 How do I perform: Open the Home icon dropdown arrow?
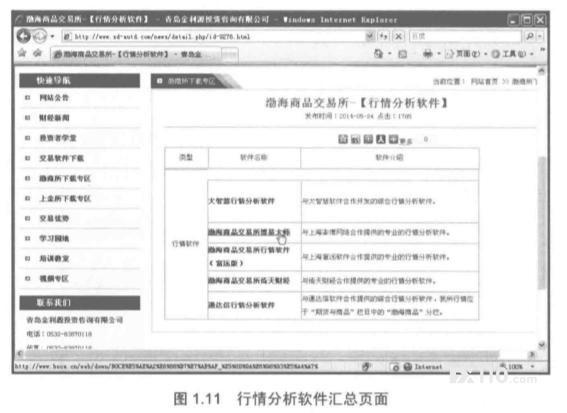[x=390, y=54]
